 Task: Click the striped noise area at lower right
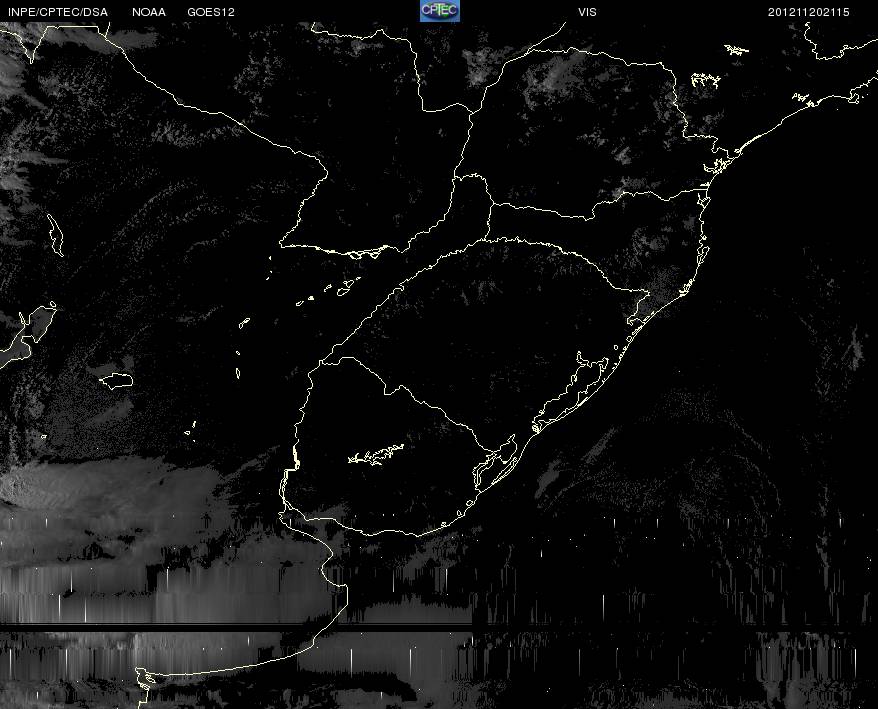pyautogui.click(x=672, y=616)
